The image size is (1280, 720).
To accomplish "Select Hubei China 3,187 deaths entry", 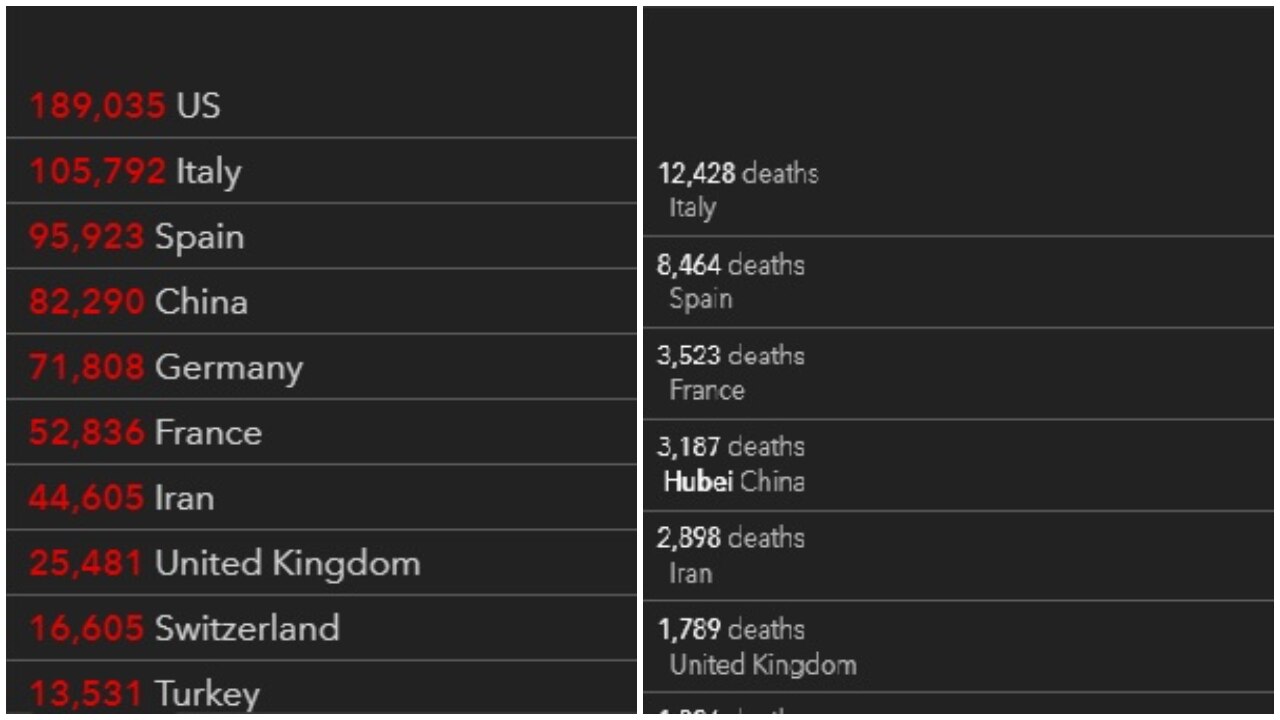I will [958, 465].
